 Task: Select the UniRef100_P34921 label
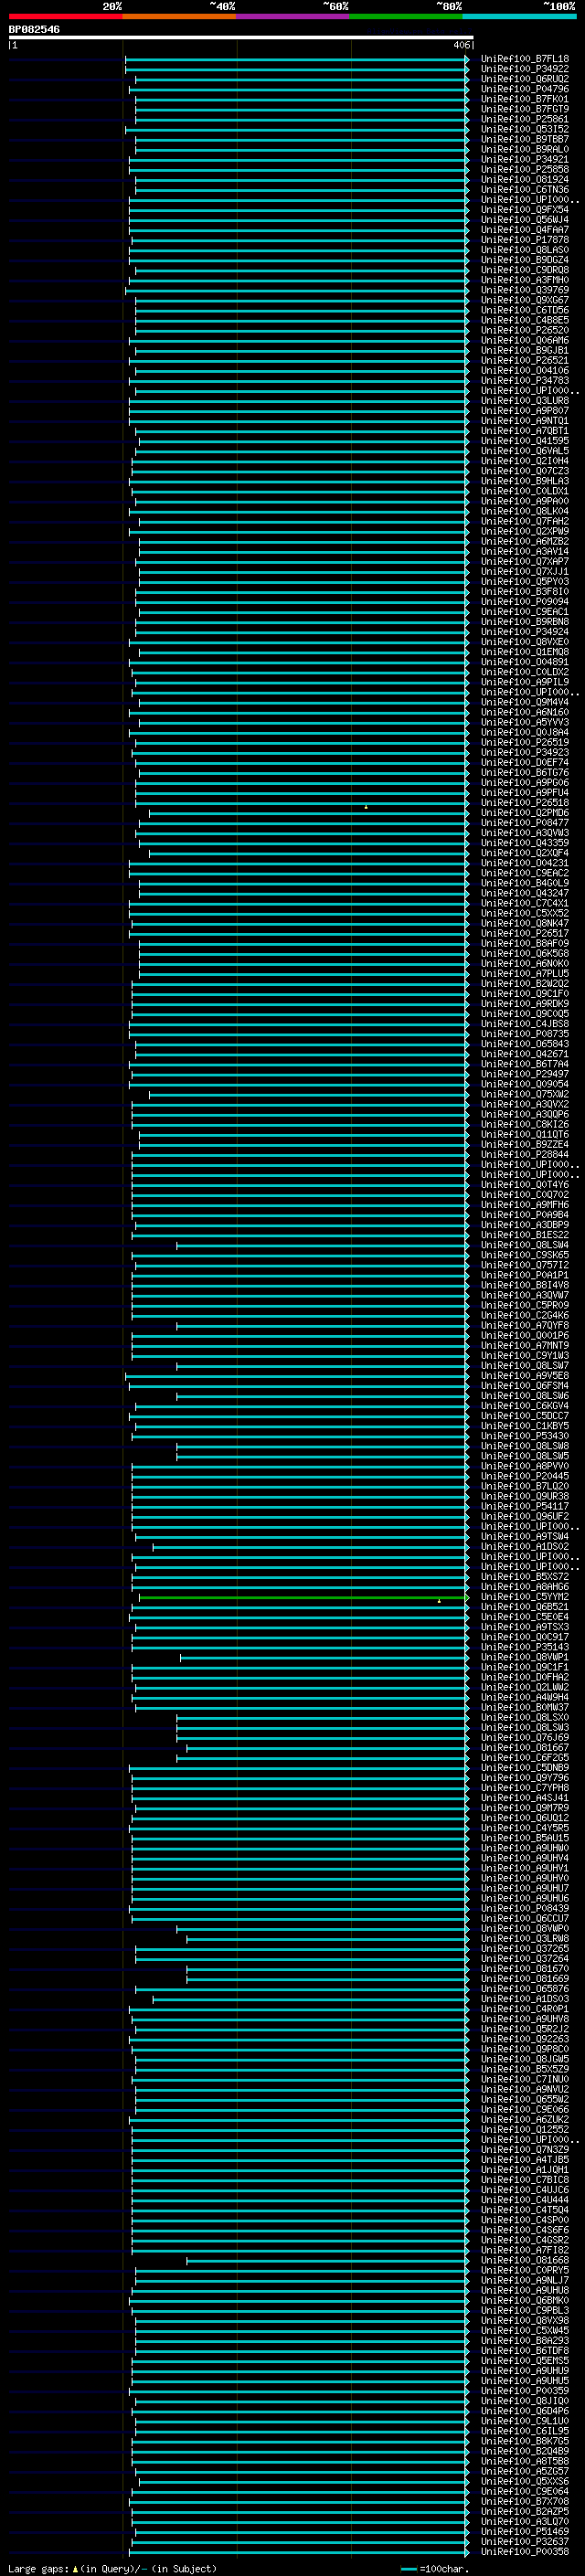525,159
